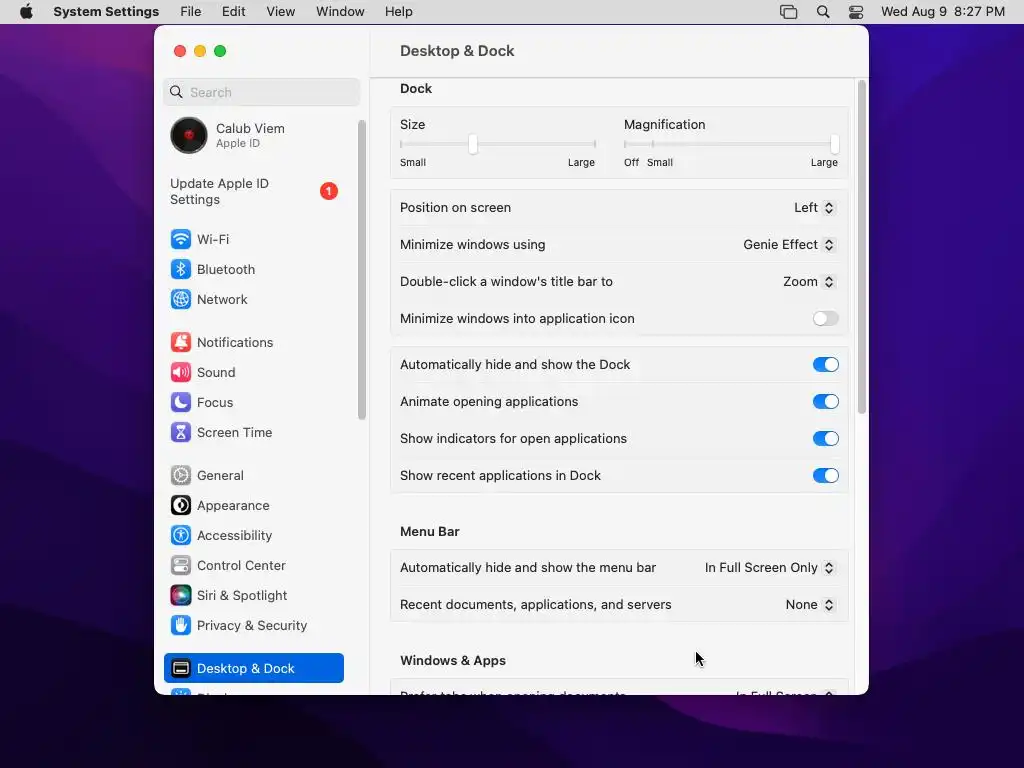Click the Notifications bell icon
Viewport: 1024px width, 768px height.
[181, 342]
